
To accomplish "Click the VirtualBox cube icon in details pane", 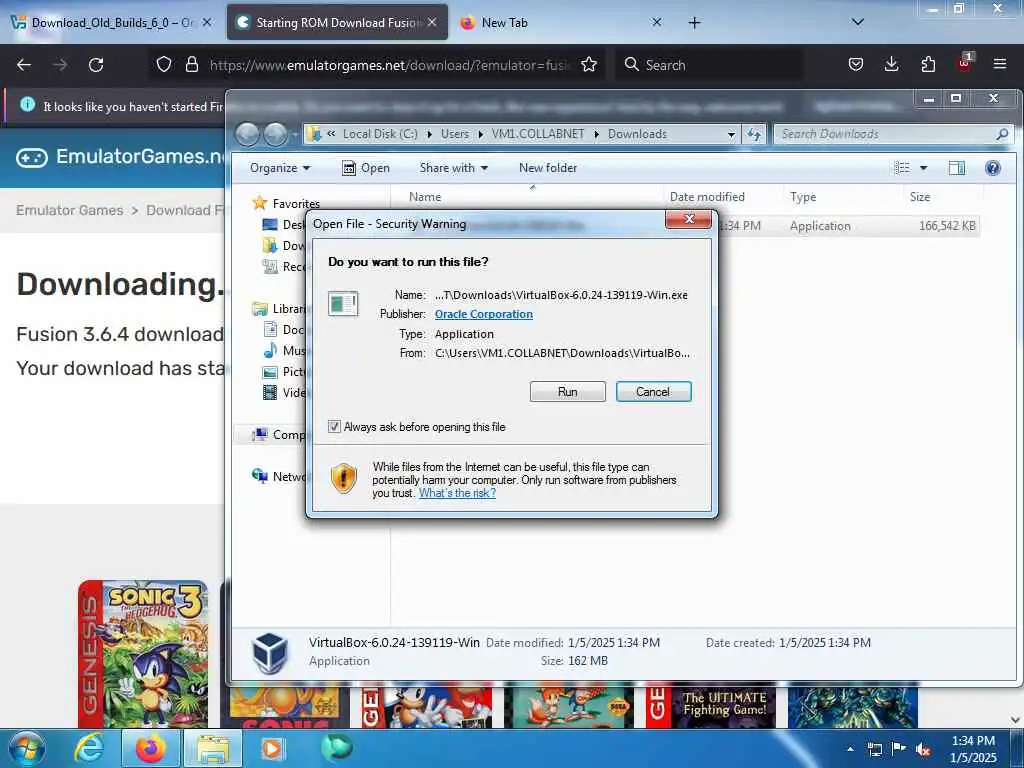I will 270,652.
